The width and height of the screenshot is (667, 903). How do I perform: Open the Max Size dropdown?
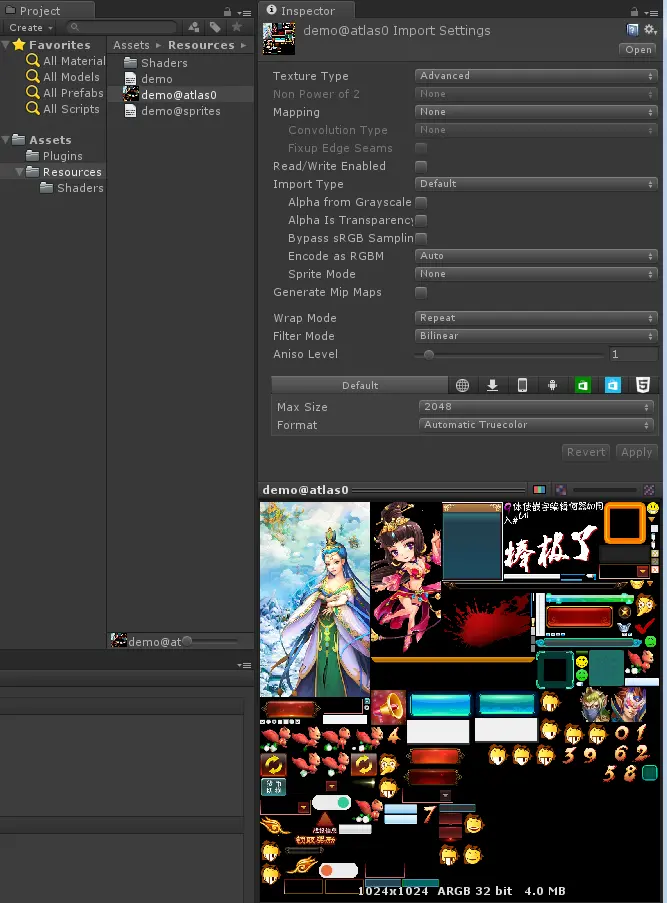pyautogui.click(x=536, y=407)
